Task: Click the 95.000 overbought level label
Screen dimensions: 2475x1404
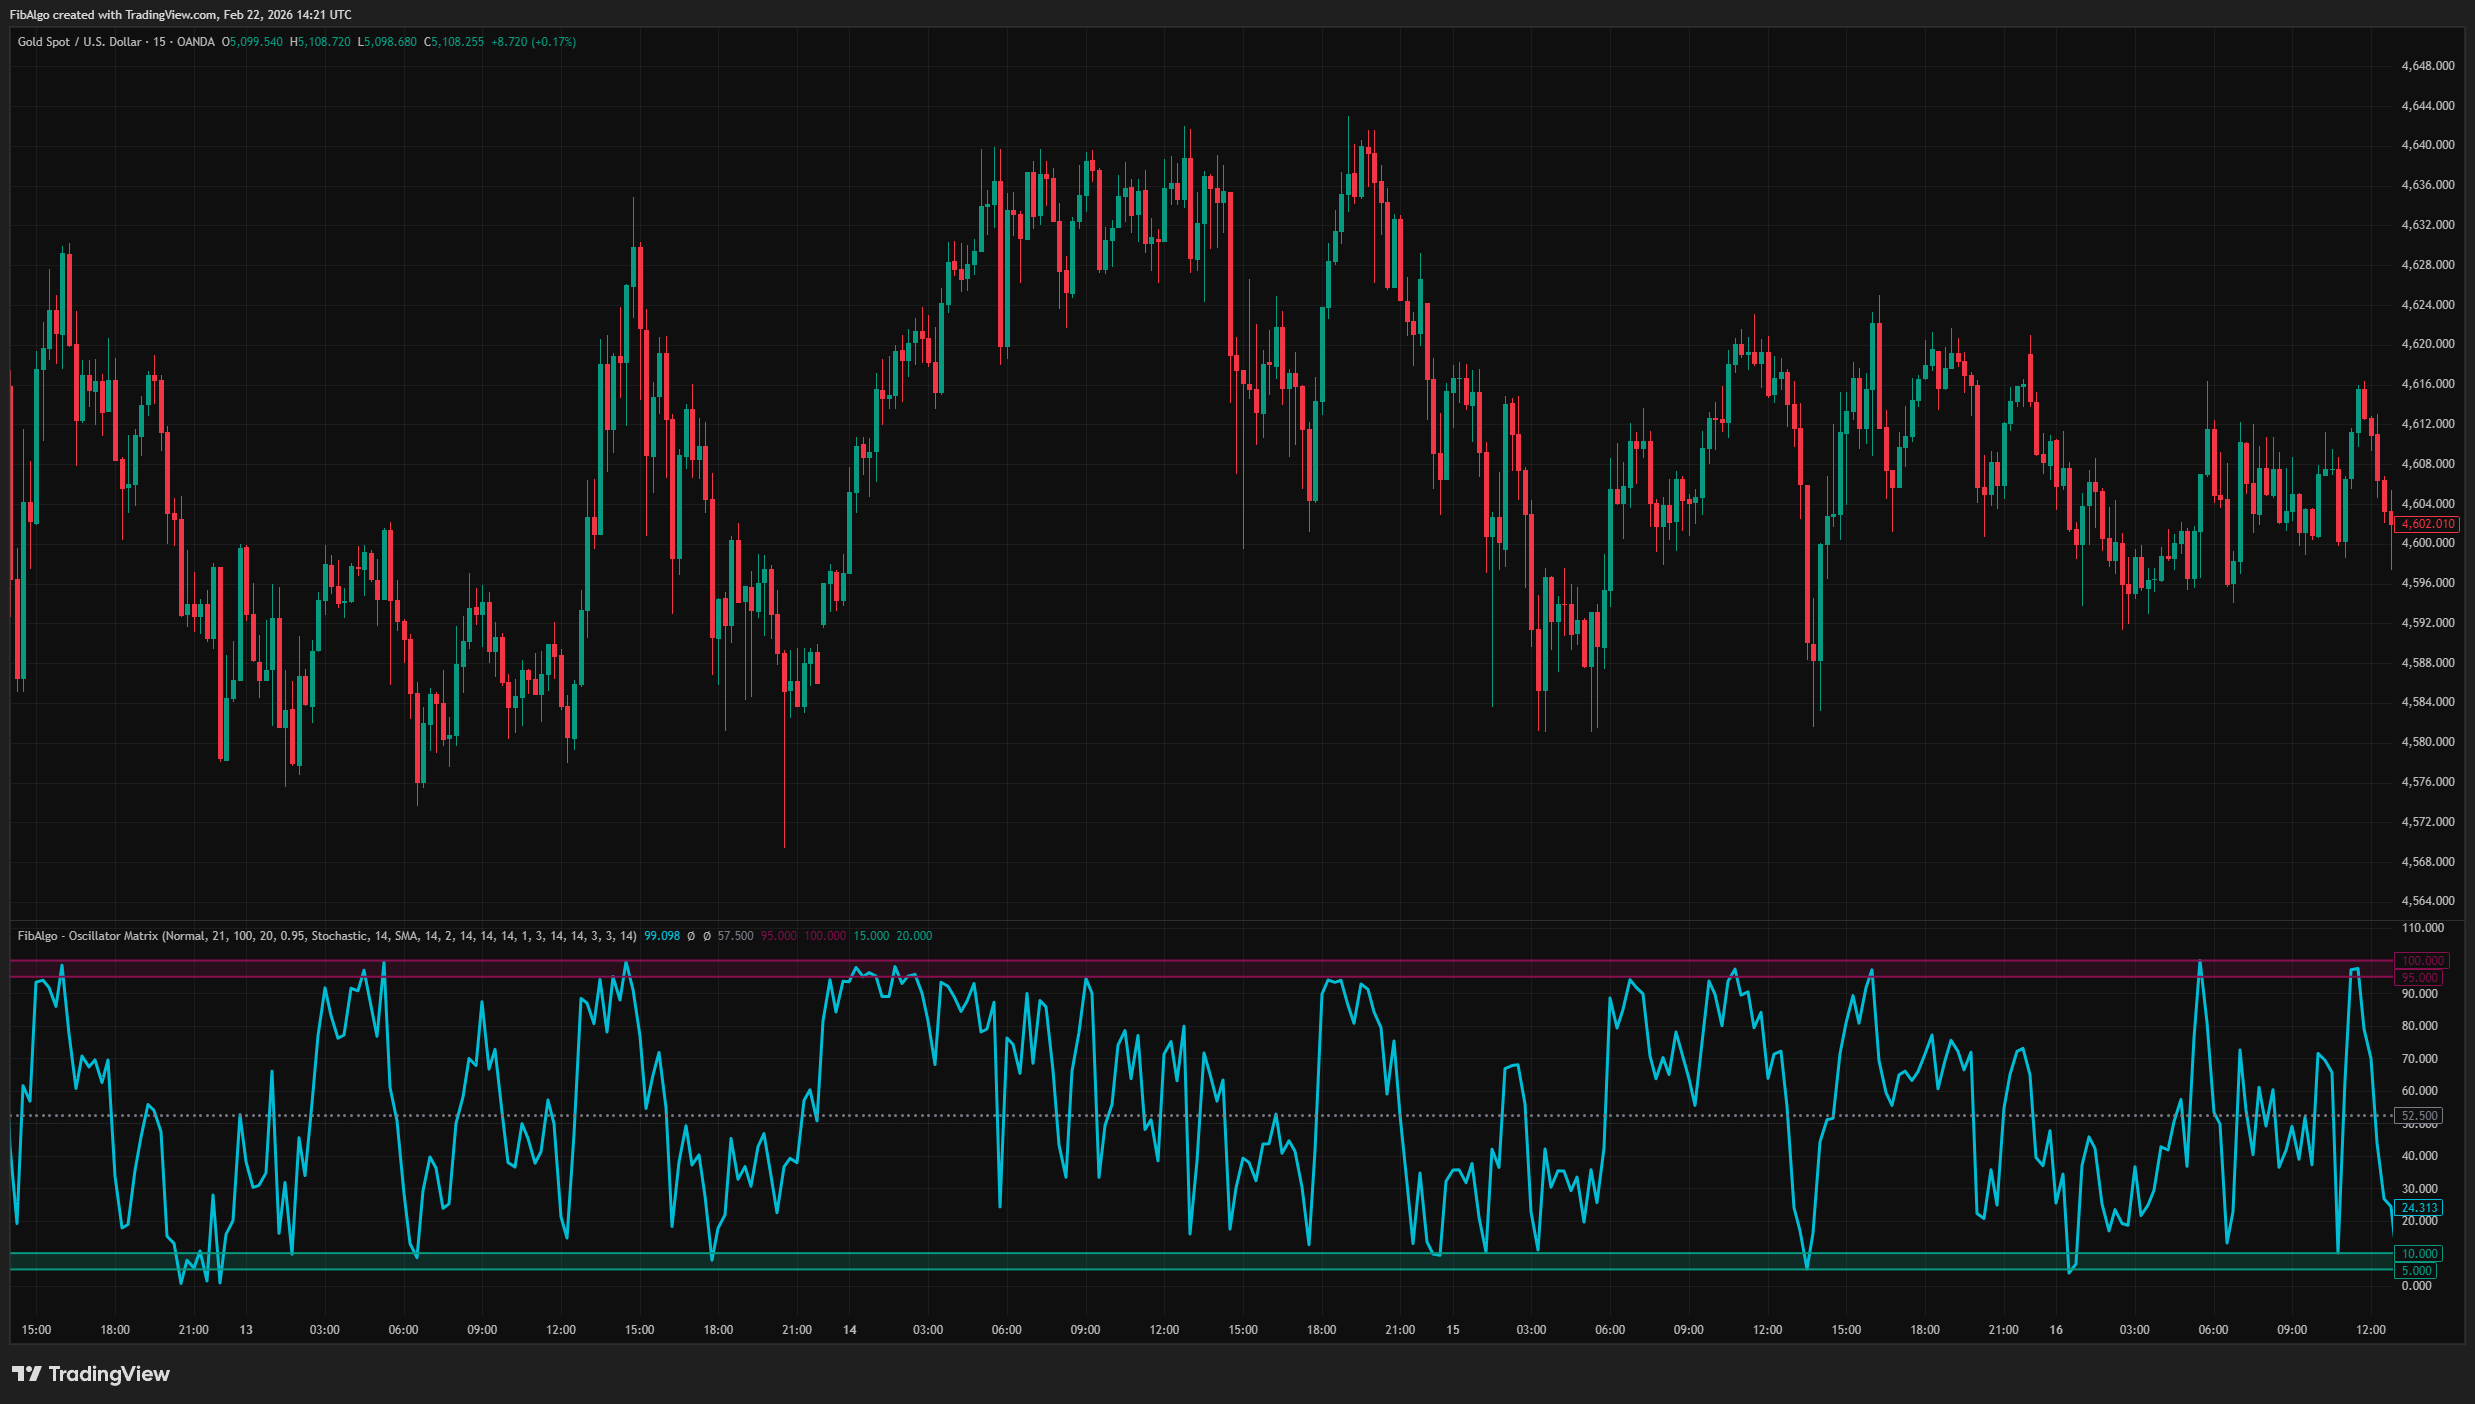Action: (2419, 978)
